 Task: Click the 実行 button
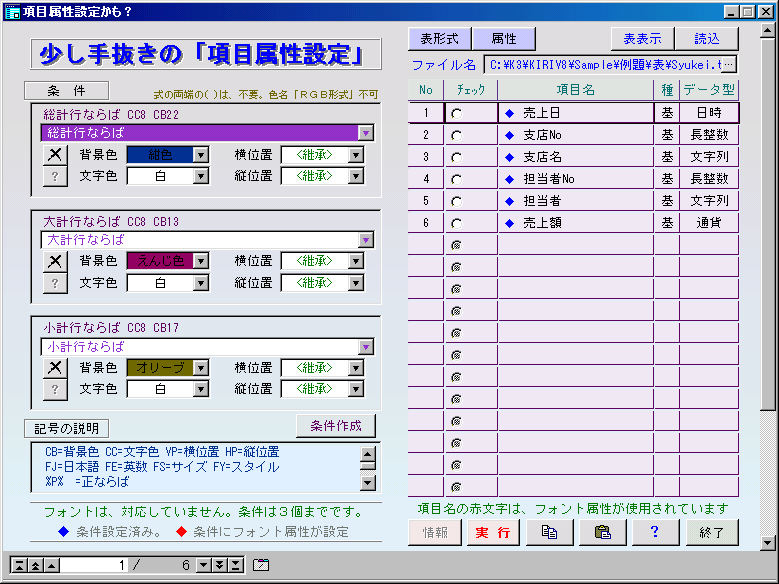[x=493, y=532]
